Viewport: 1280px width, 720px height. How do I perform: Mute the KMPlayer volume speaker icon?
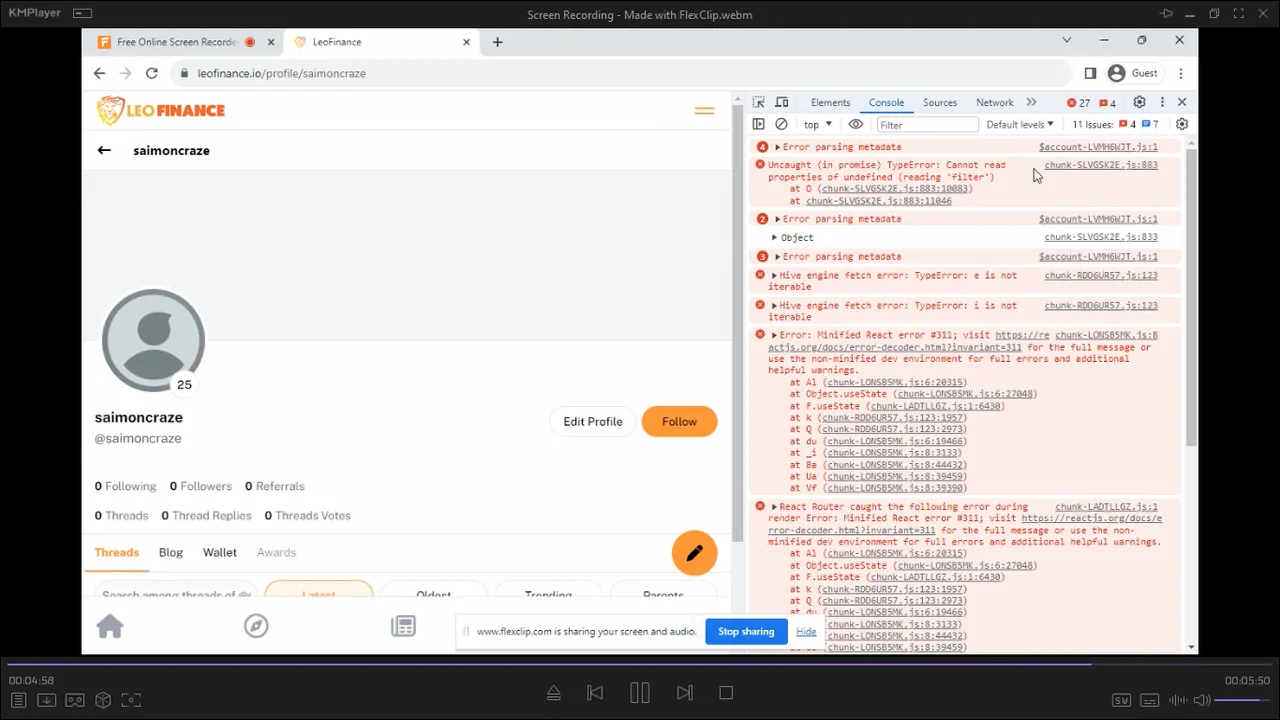point(1202,700)
